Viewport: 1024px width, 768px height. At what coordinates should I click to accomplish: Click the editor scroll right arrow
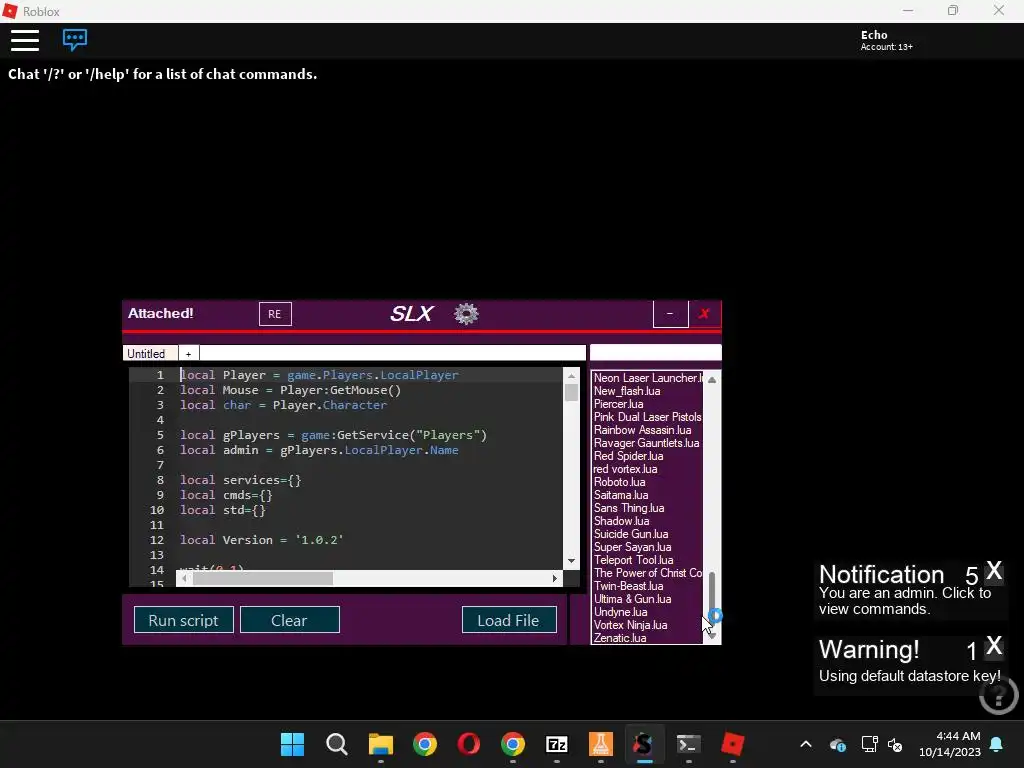pyautogui.click(x=554, y=579)
